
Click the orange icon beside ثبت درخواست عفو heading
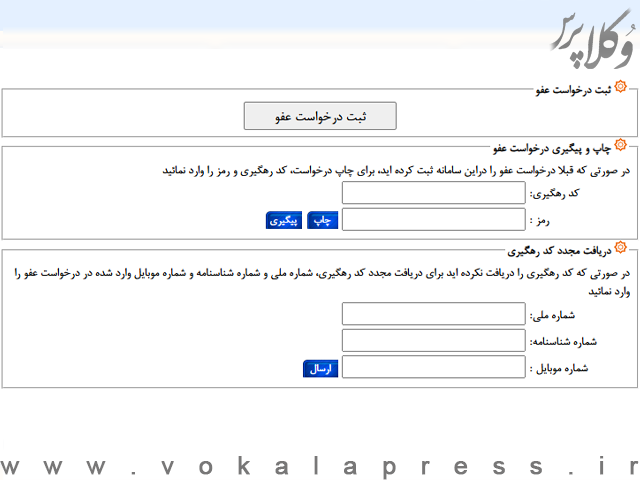coord(620,87)
